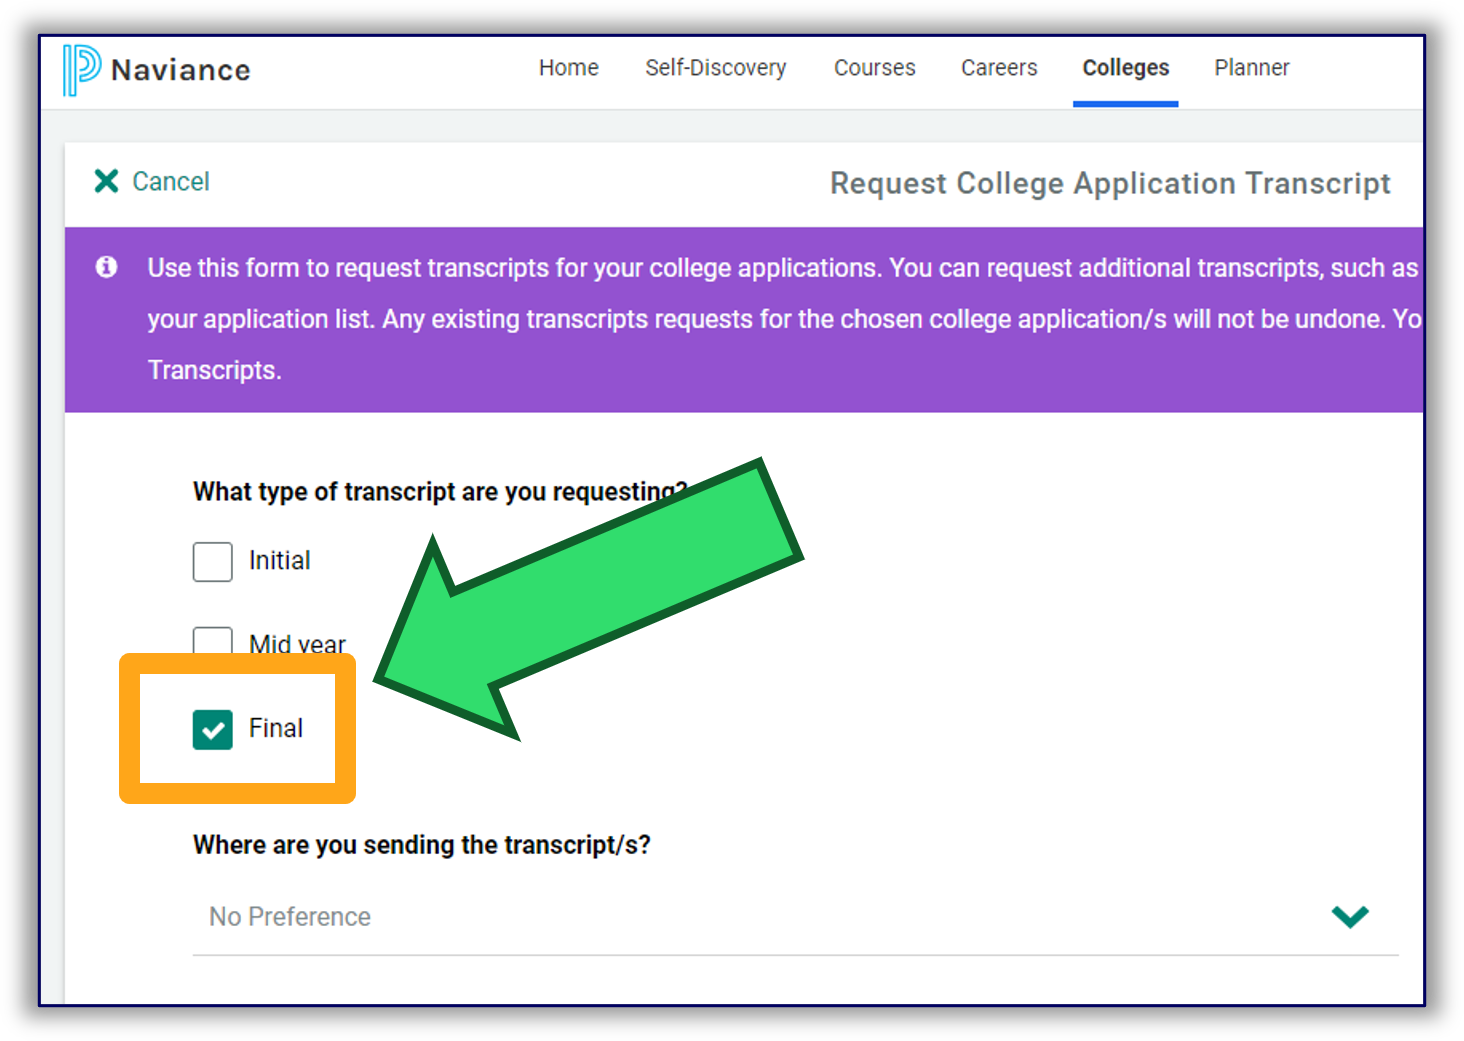Open the No Preference destination field

pyautogui.click(x=795, y=917)
